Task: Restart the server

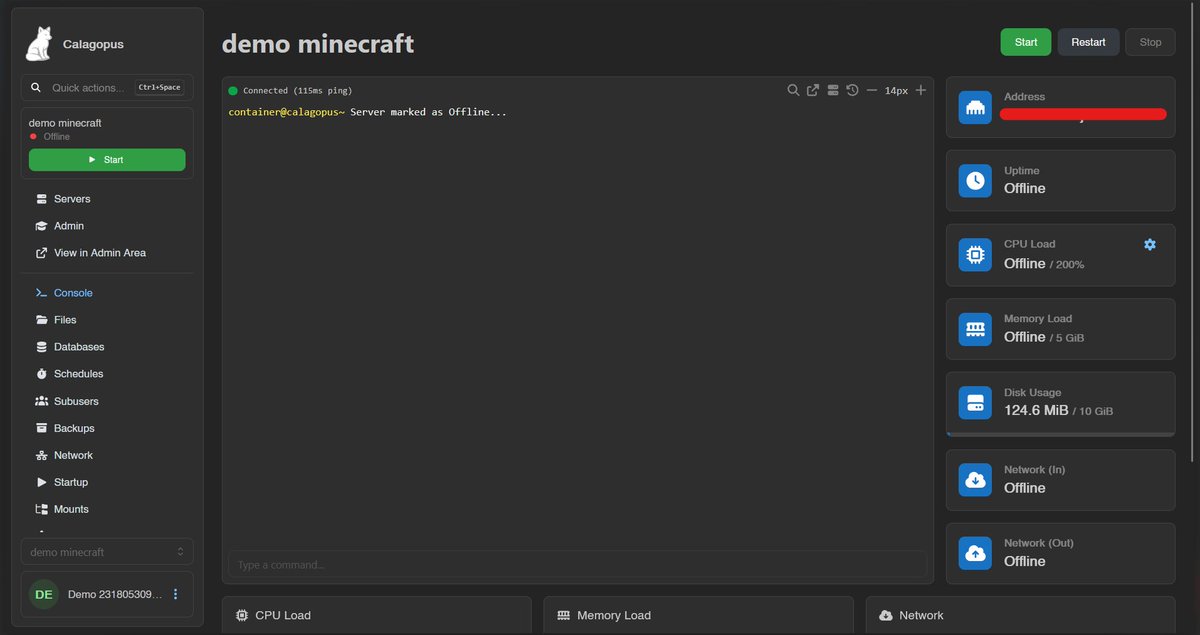Action: pyautogui.click(x=1088, y=42)
